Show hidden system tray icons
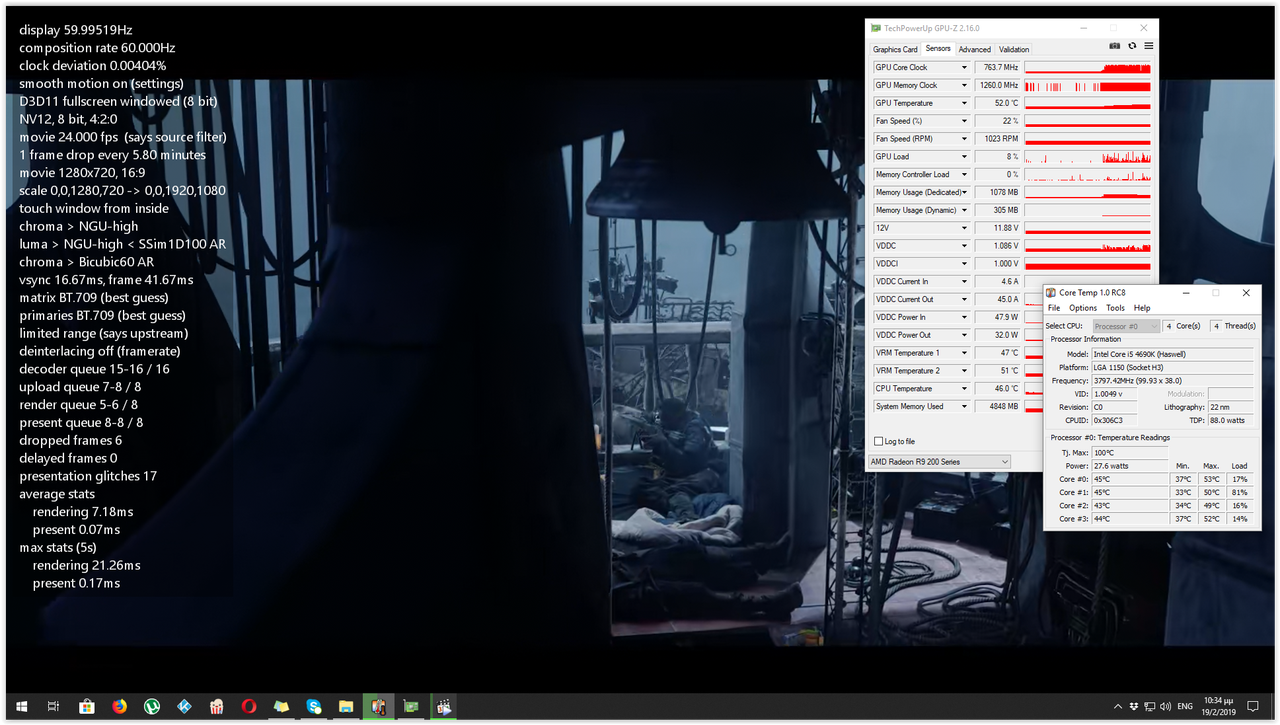The image size is (1280, 725). [x=1118, y=706]
